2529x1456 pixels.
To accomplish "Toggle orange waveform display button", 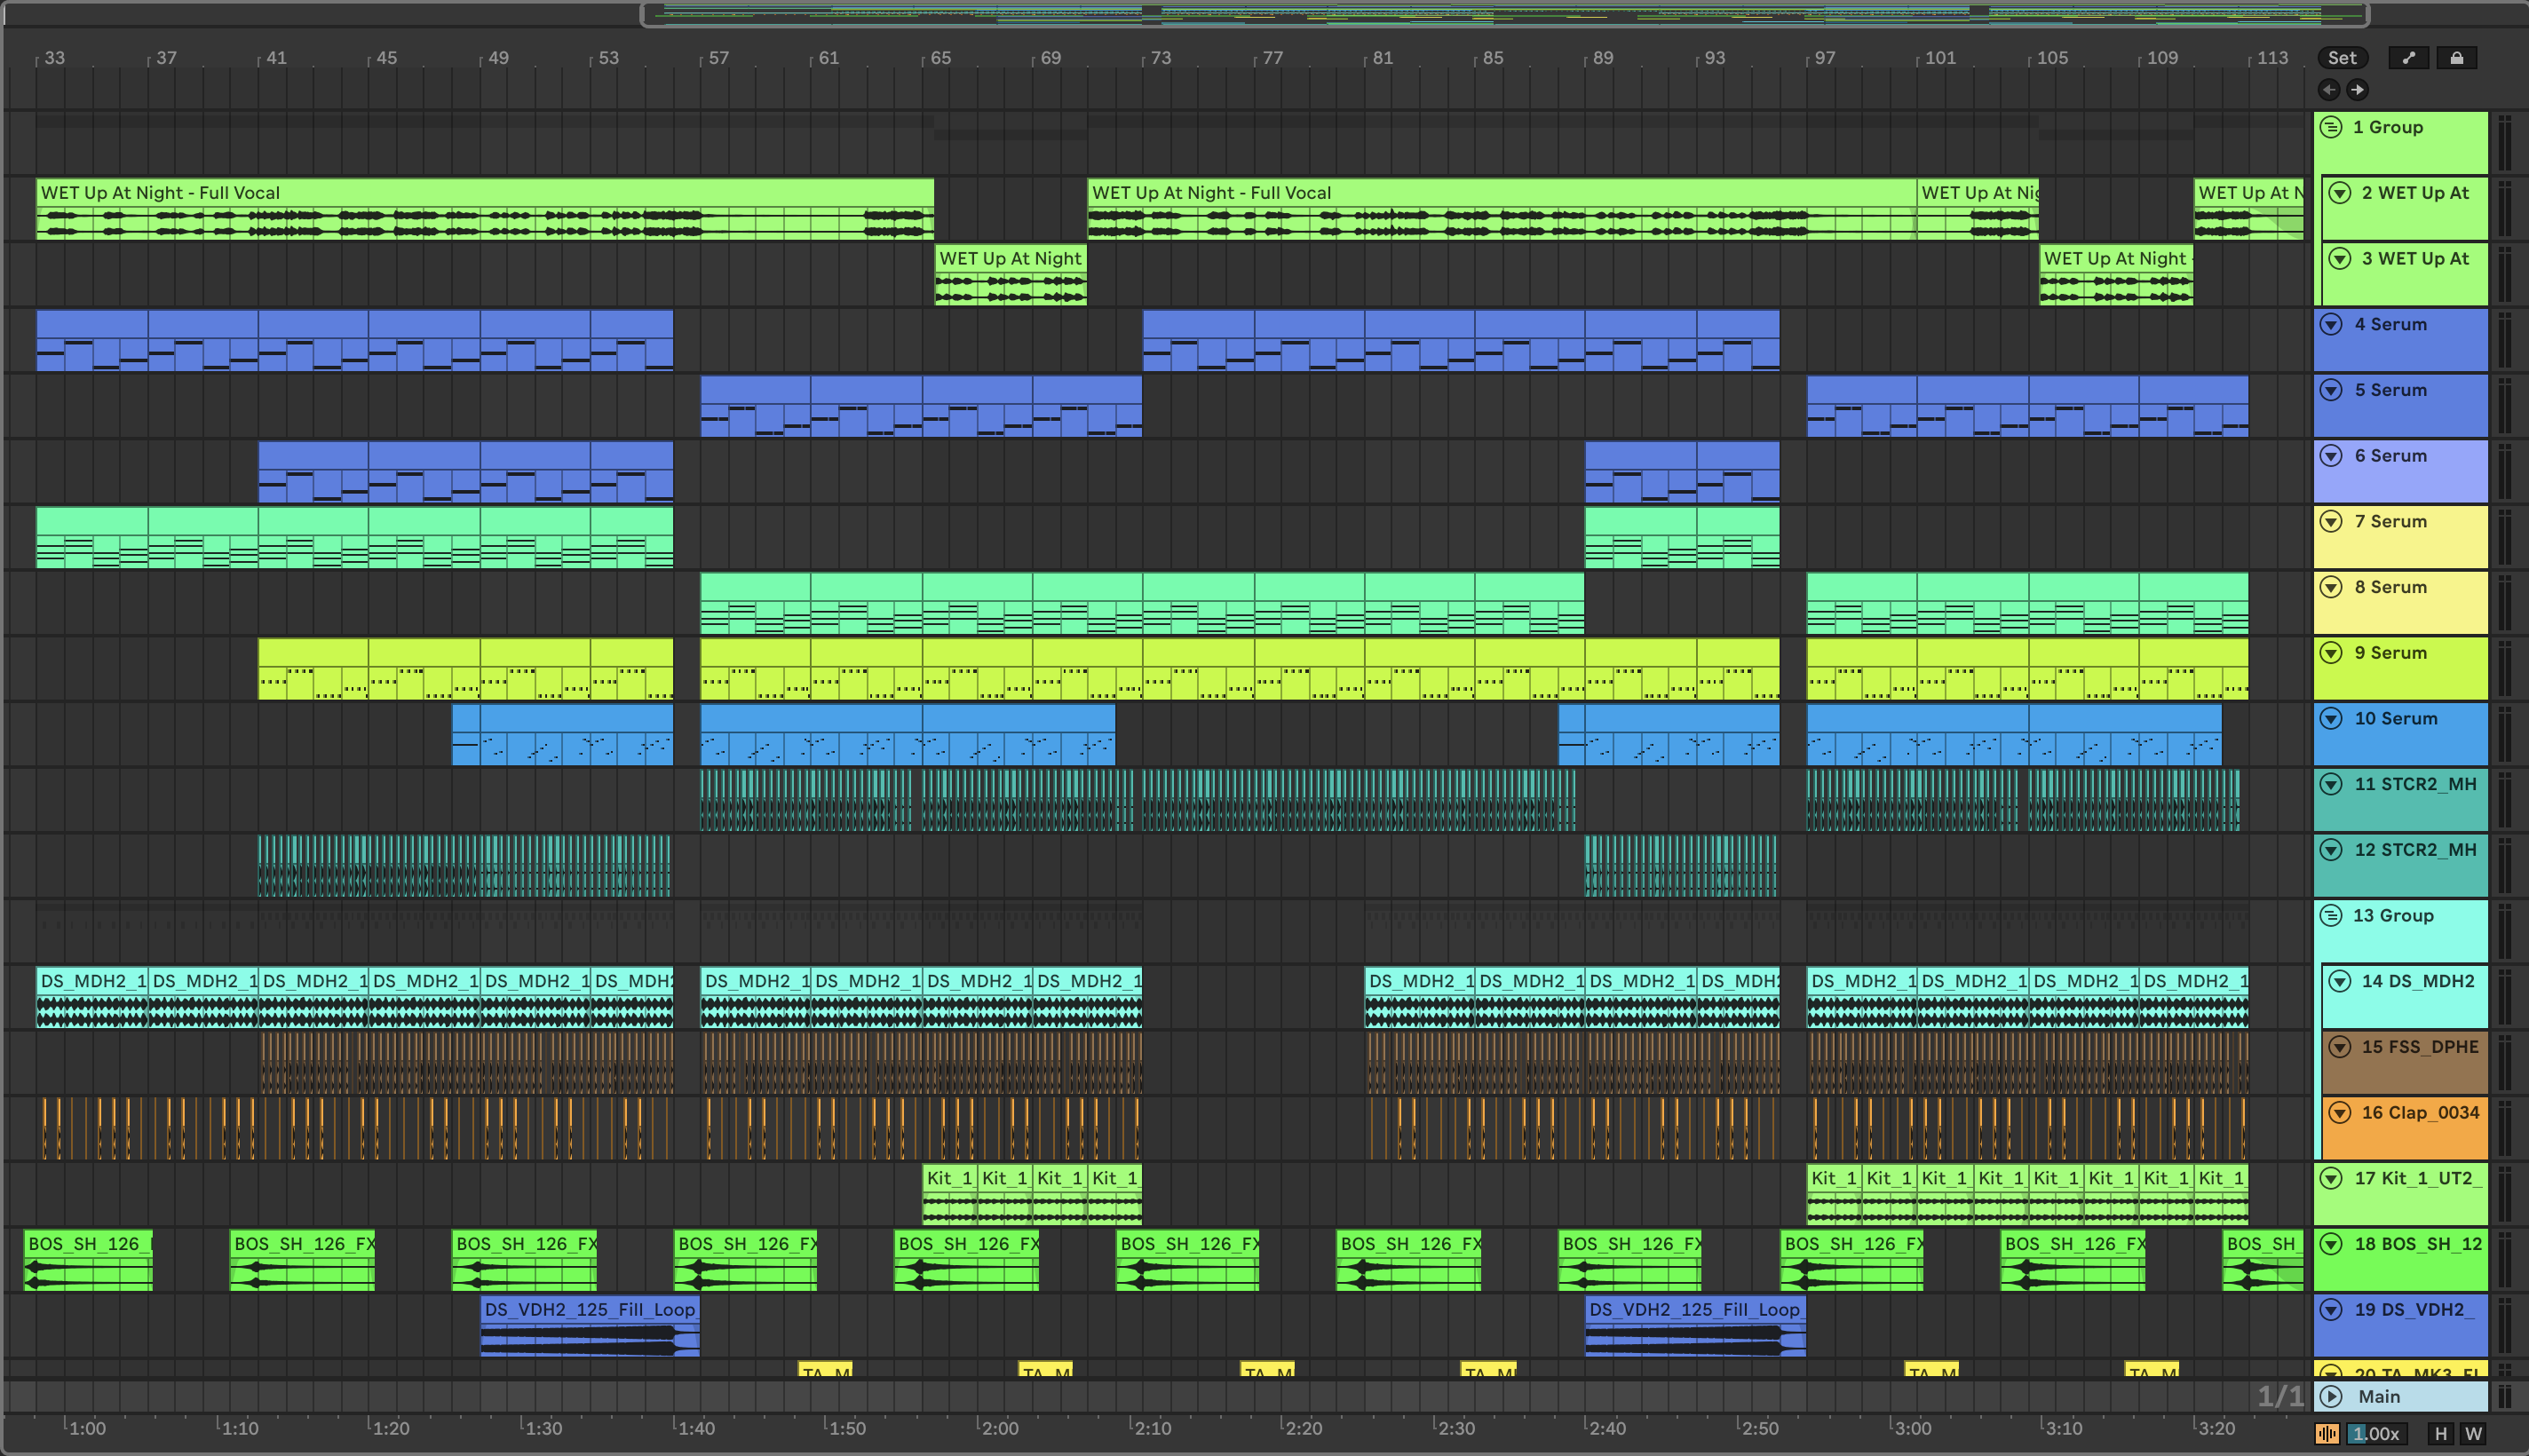I will [2327, 1433].
